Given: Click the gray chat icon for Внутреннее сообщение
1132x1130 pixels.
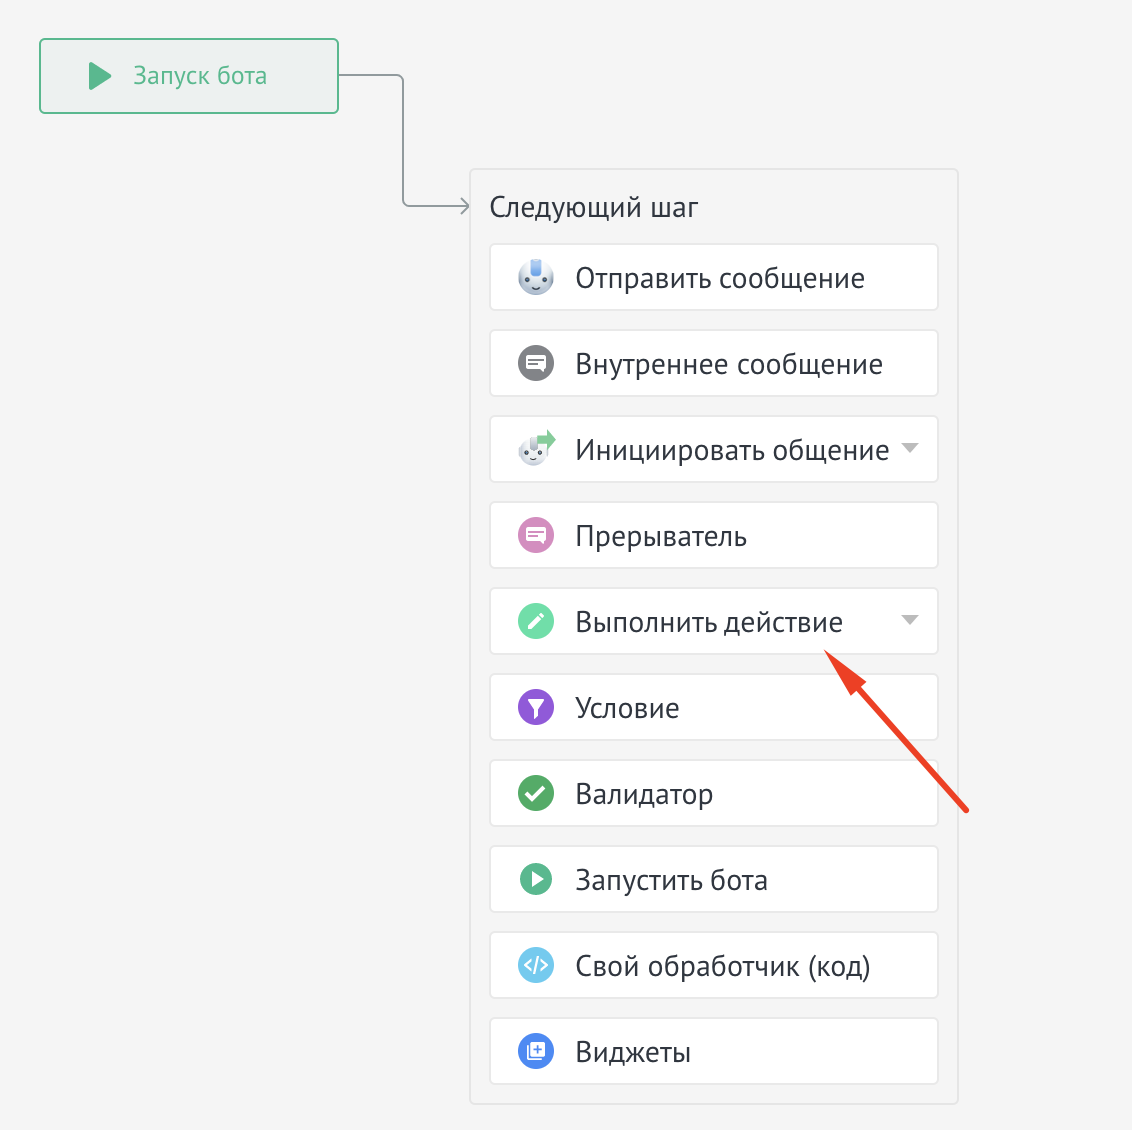Looking at the screenshot, I should [x=536, y=363].
